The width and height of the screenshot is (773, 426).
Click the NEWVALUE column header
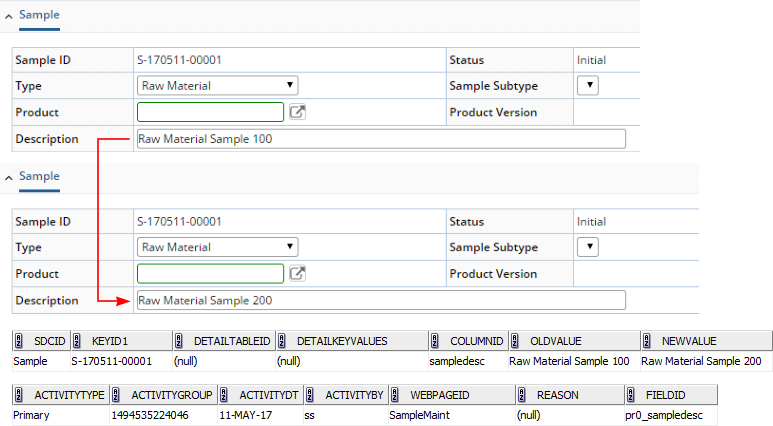tap(706, 341)
